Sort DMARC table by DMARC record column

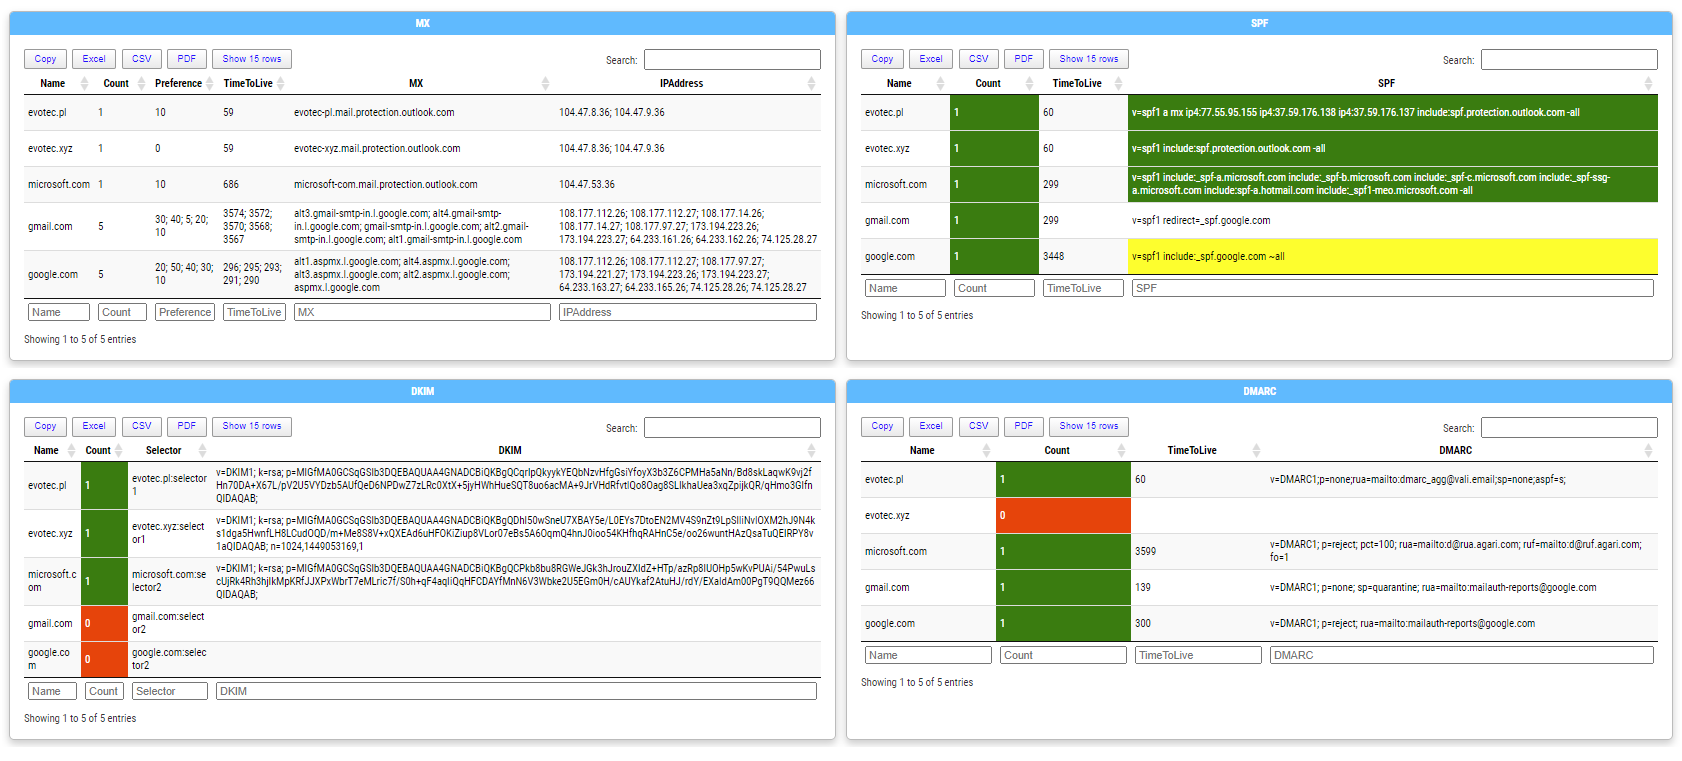click(1455, 451)
